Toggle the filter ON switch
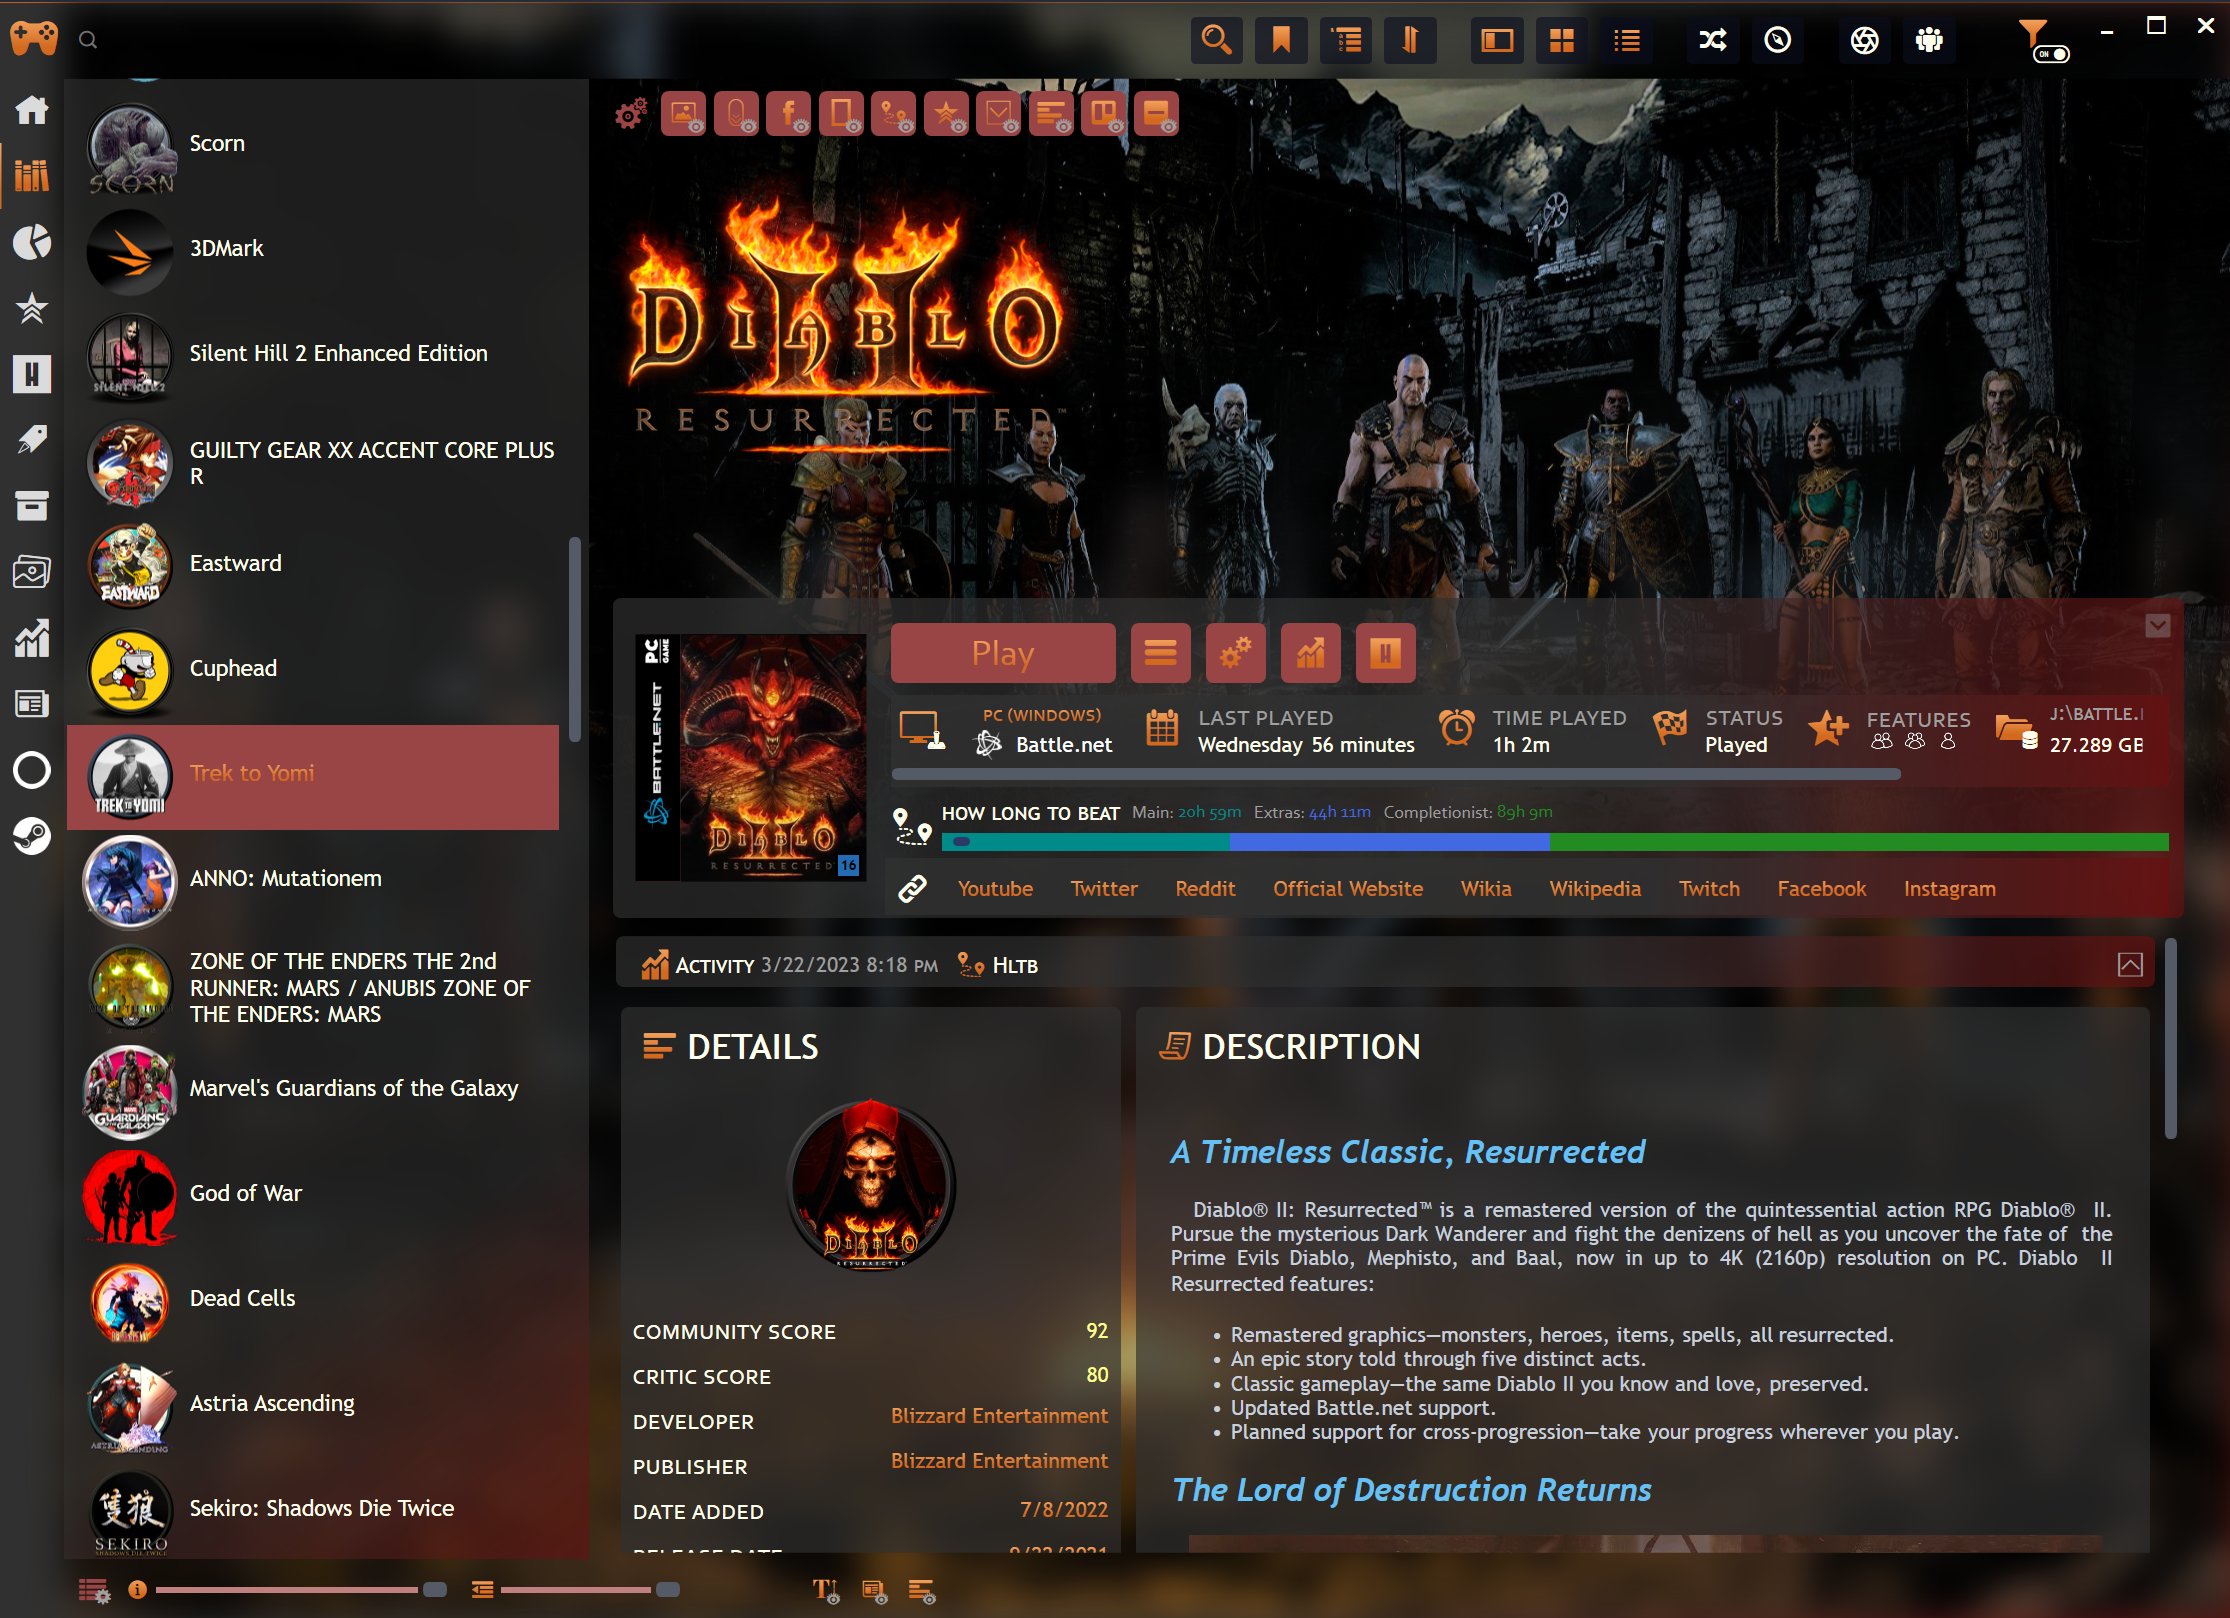The height and width of the screenshot is (1618, 2230). click(2051, 54)
